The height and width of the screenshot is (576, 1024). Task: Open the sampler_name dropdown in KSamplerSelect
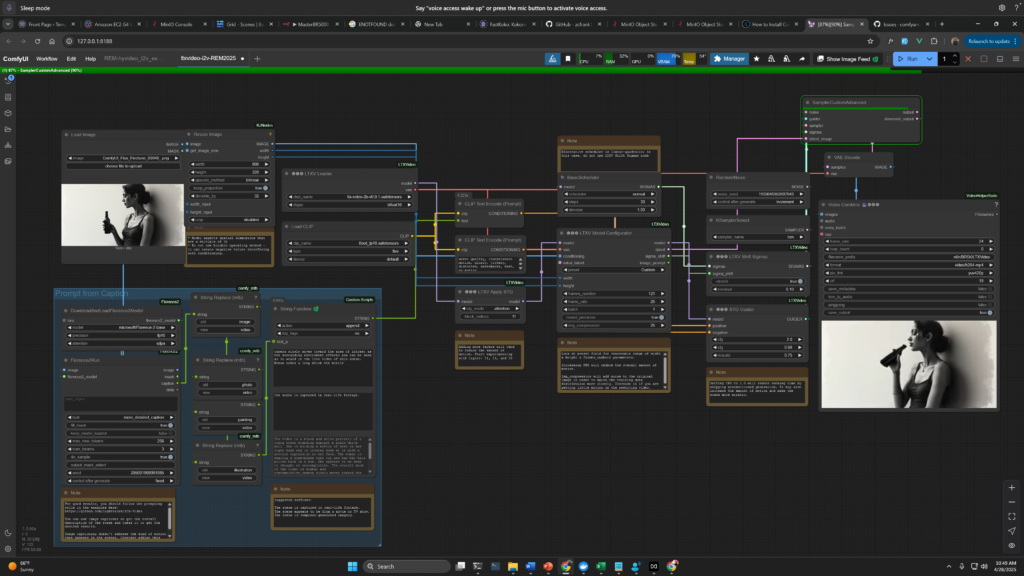(x=757, y=237)
